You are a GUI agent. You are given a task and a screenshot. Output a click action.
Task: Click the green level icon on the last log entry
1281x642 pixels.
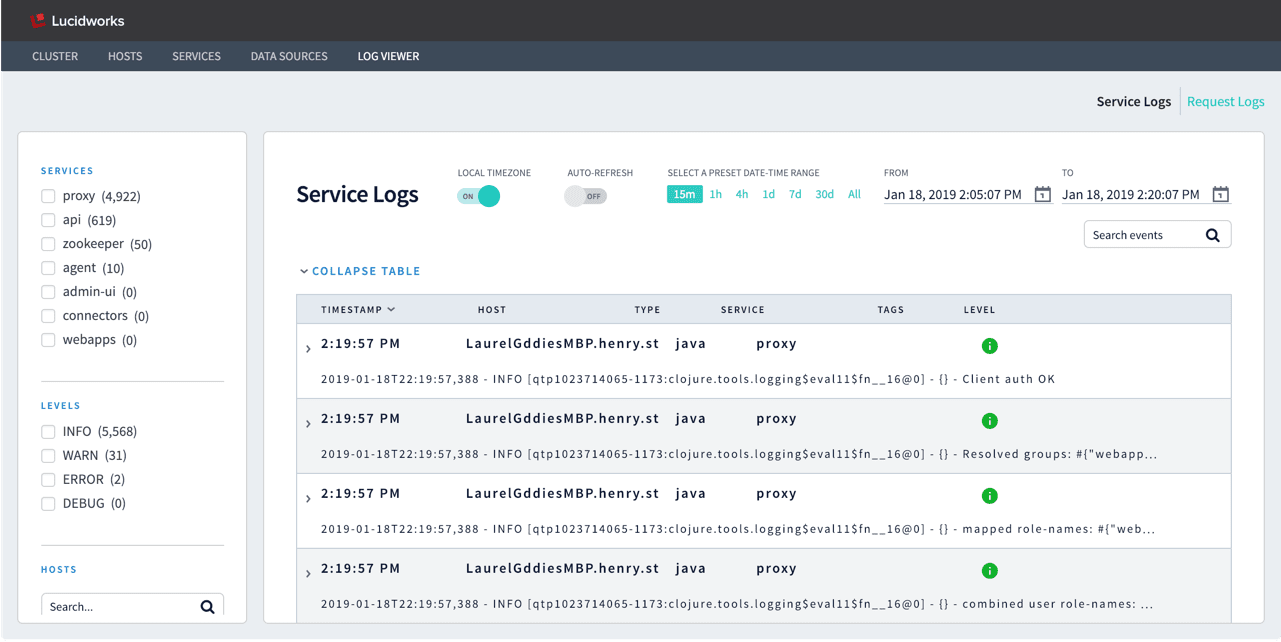[989, 570]
